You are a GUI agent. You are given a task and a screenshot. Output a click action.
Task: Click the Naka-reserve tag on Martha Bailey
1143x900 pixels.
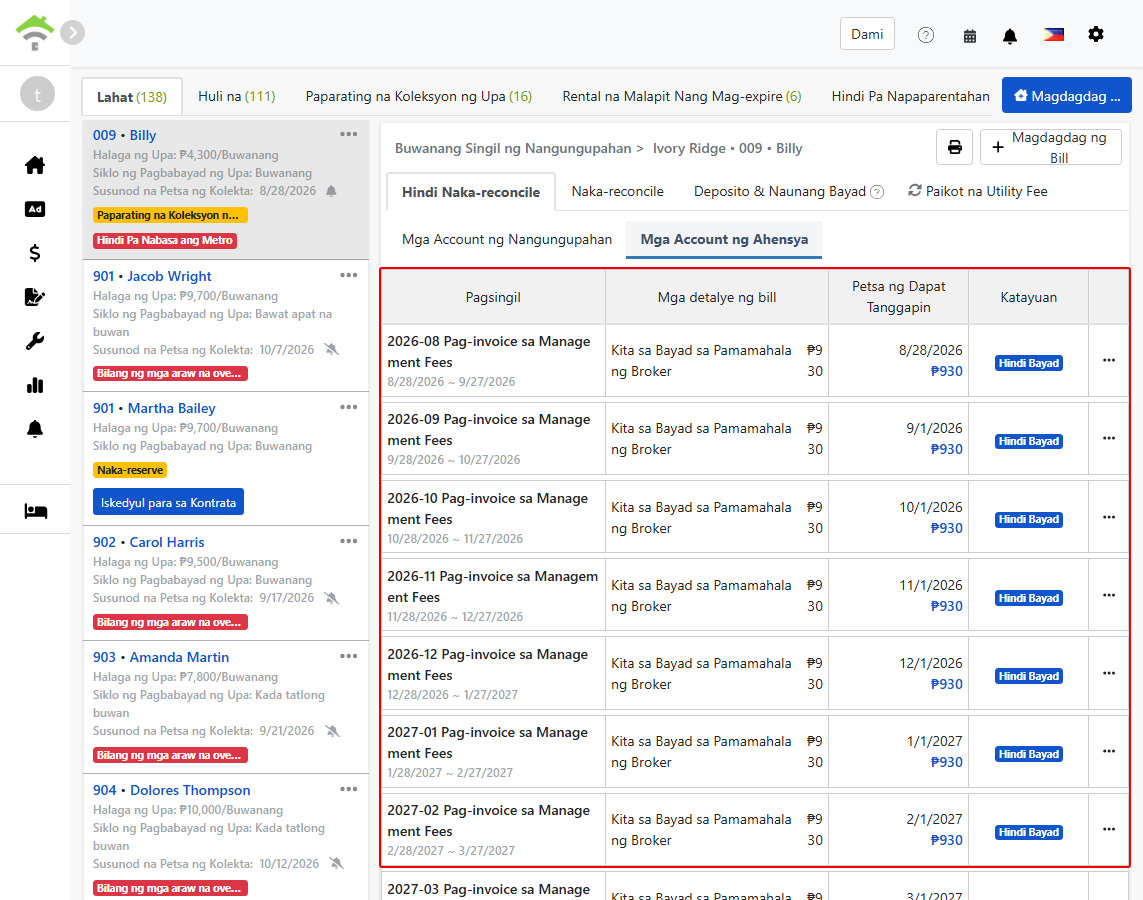click(x=130, y=470)
